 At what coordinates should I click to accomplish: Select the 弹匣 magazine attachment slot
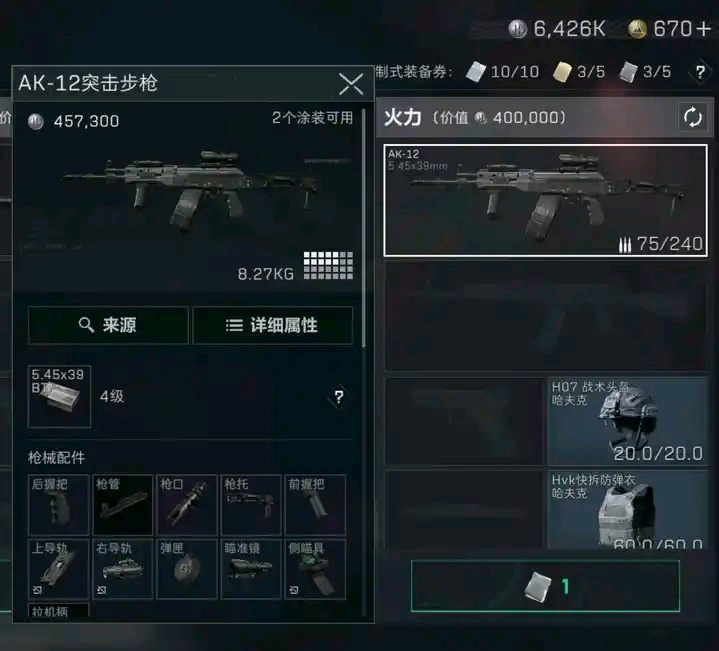(187, 569)
